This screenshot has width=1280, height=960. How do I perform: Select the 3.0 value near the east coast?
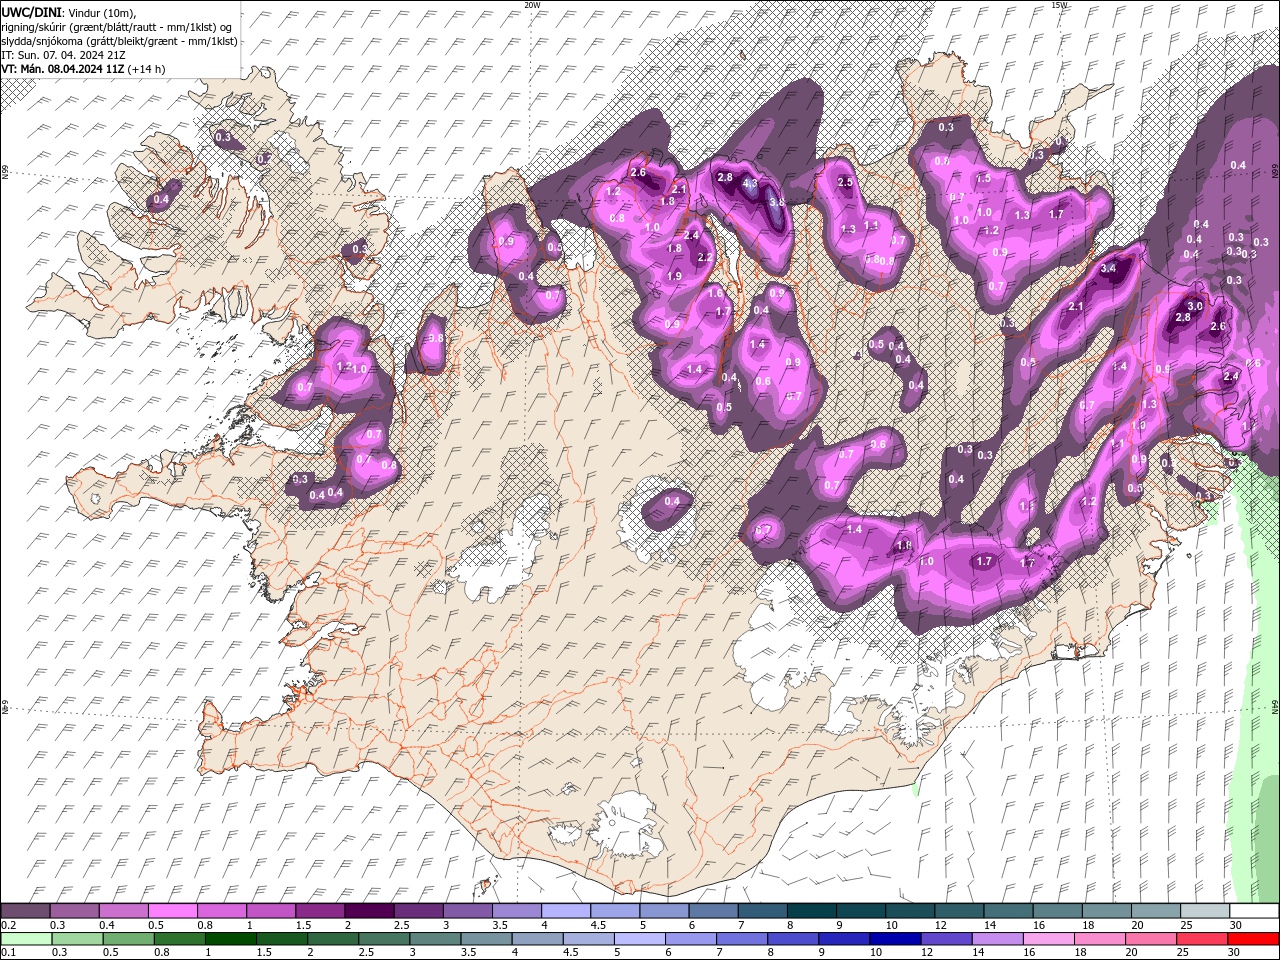coord(1194,306)
